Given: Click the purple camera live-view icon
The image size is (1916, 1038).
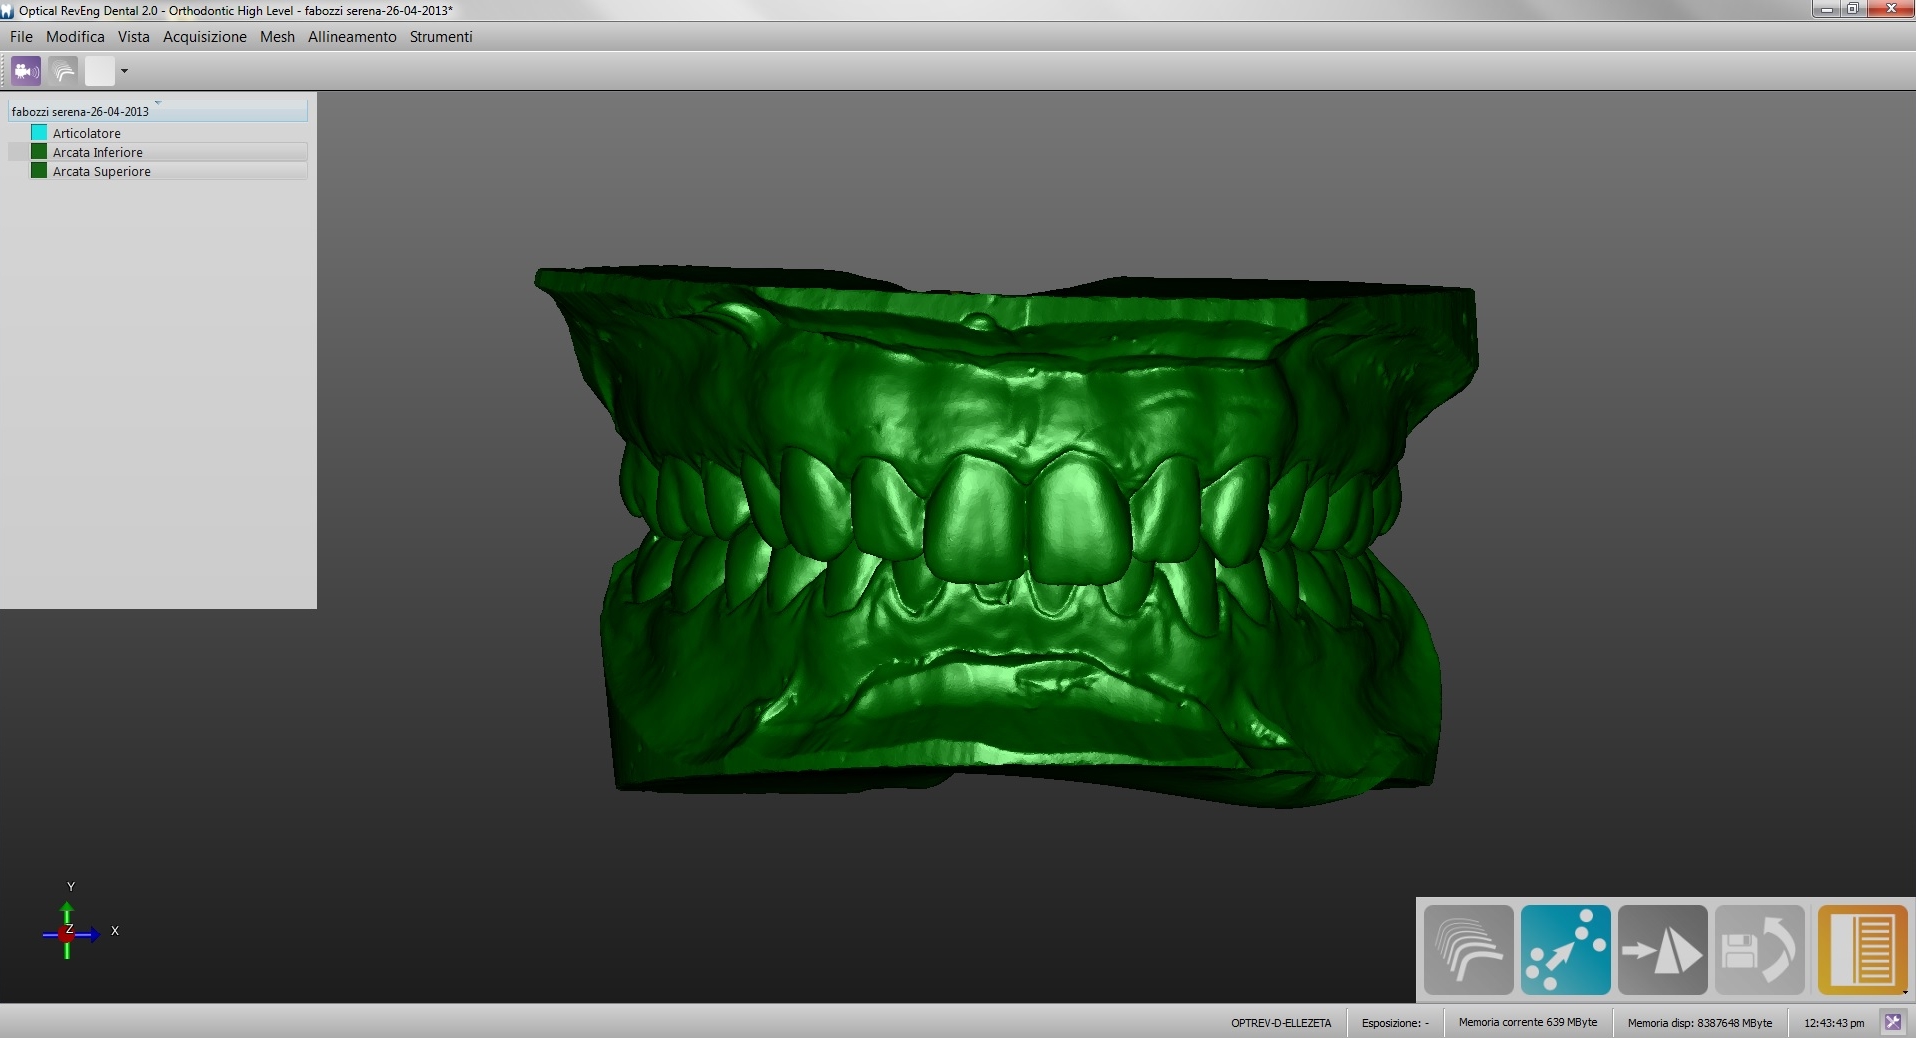Looking at the screenshot, I should click(26, 71).
